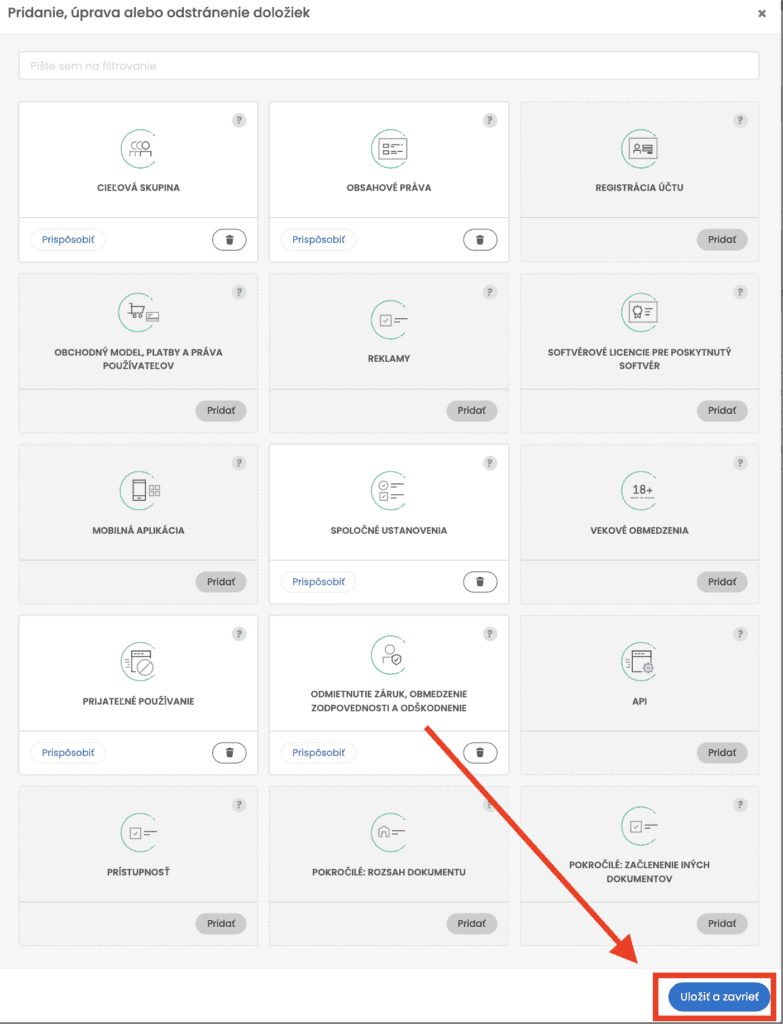Click the Vekové obmedzenia 18+ icon
783x1024 pixels.
tap(639, 490)
